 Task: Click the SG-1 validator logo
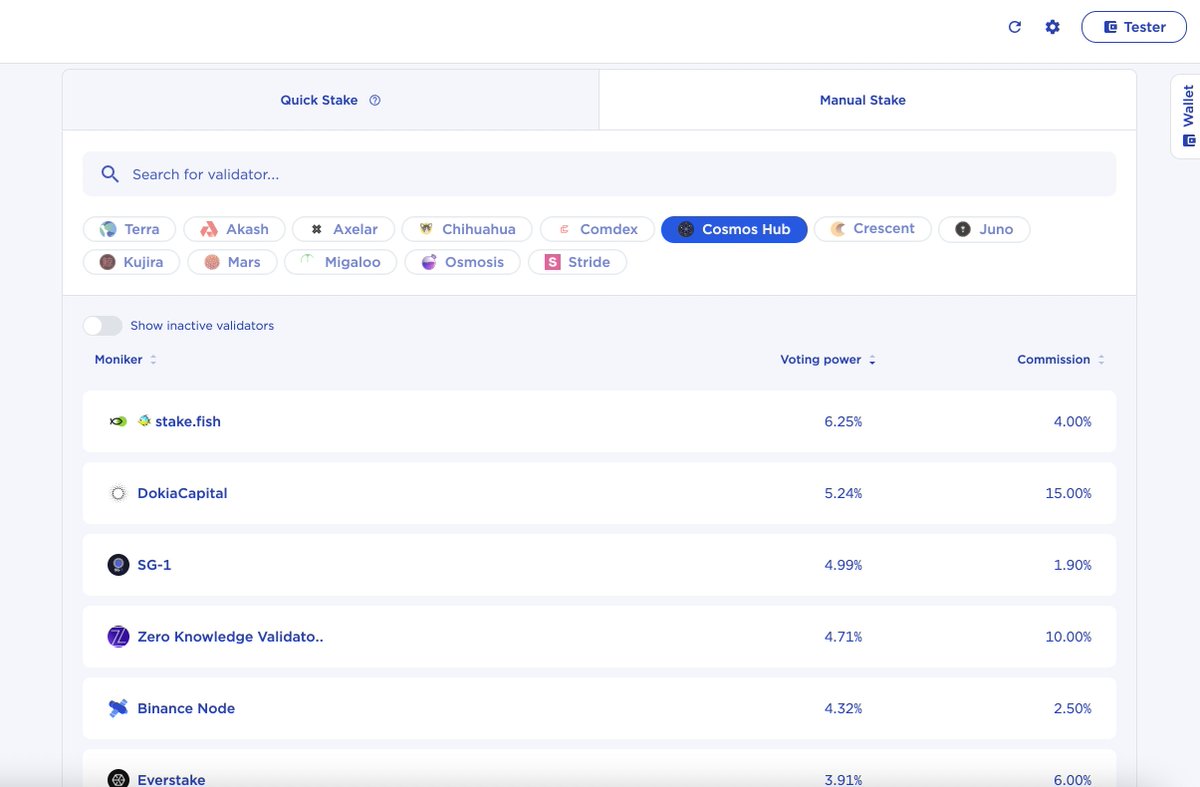coord(118,565)
